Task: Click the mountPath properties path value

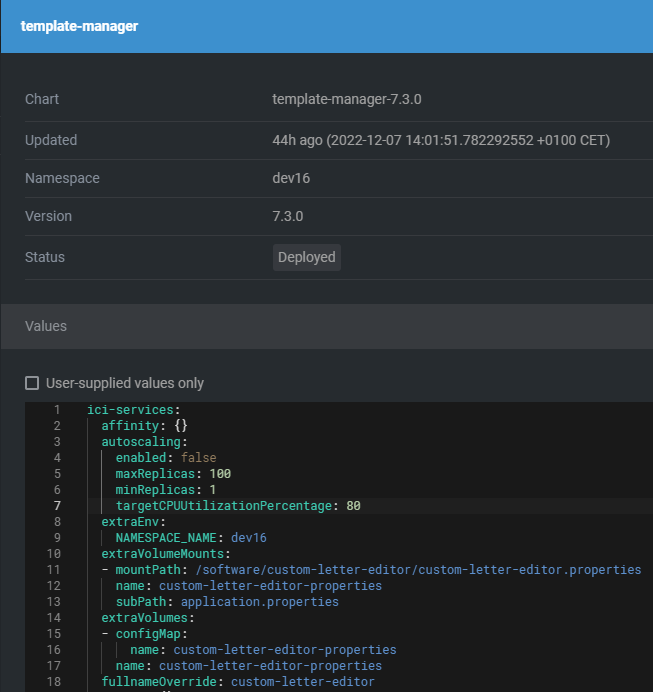Action: (418, 570)
